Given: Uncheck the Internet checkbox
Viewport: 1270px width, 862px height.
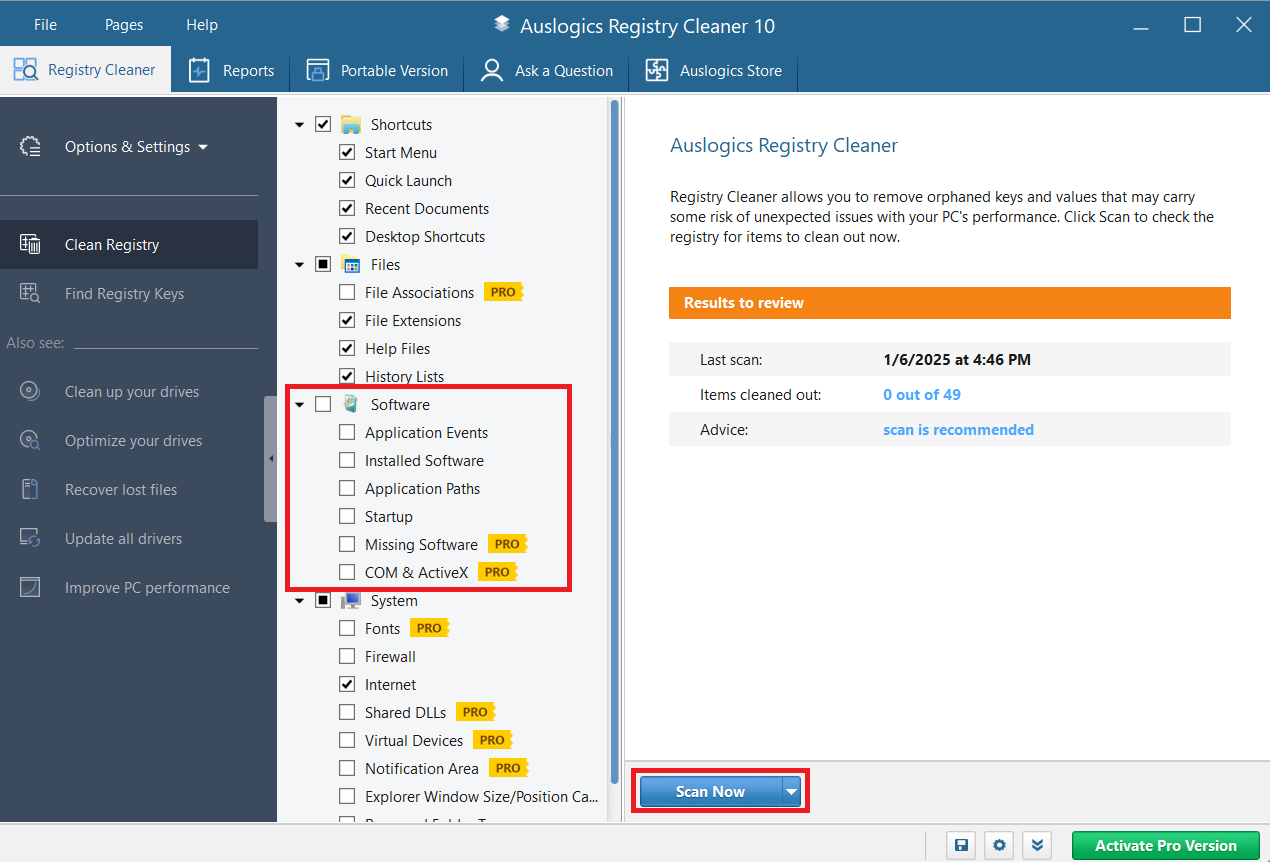Looking at the screenshot, I should (x=347, y=685).
